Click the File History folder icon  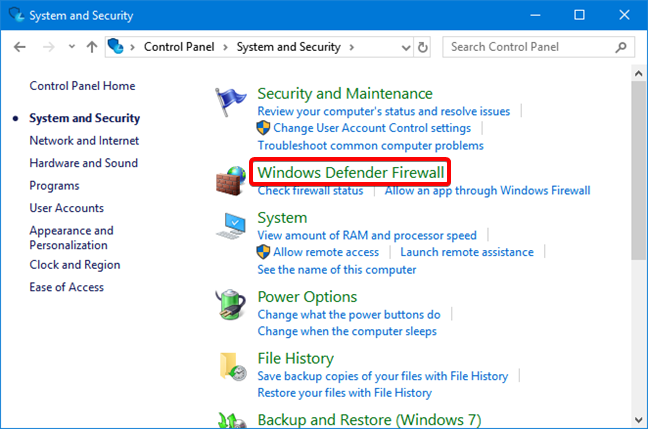(233, 367)
